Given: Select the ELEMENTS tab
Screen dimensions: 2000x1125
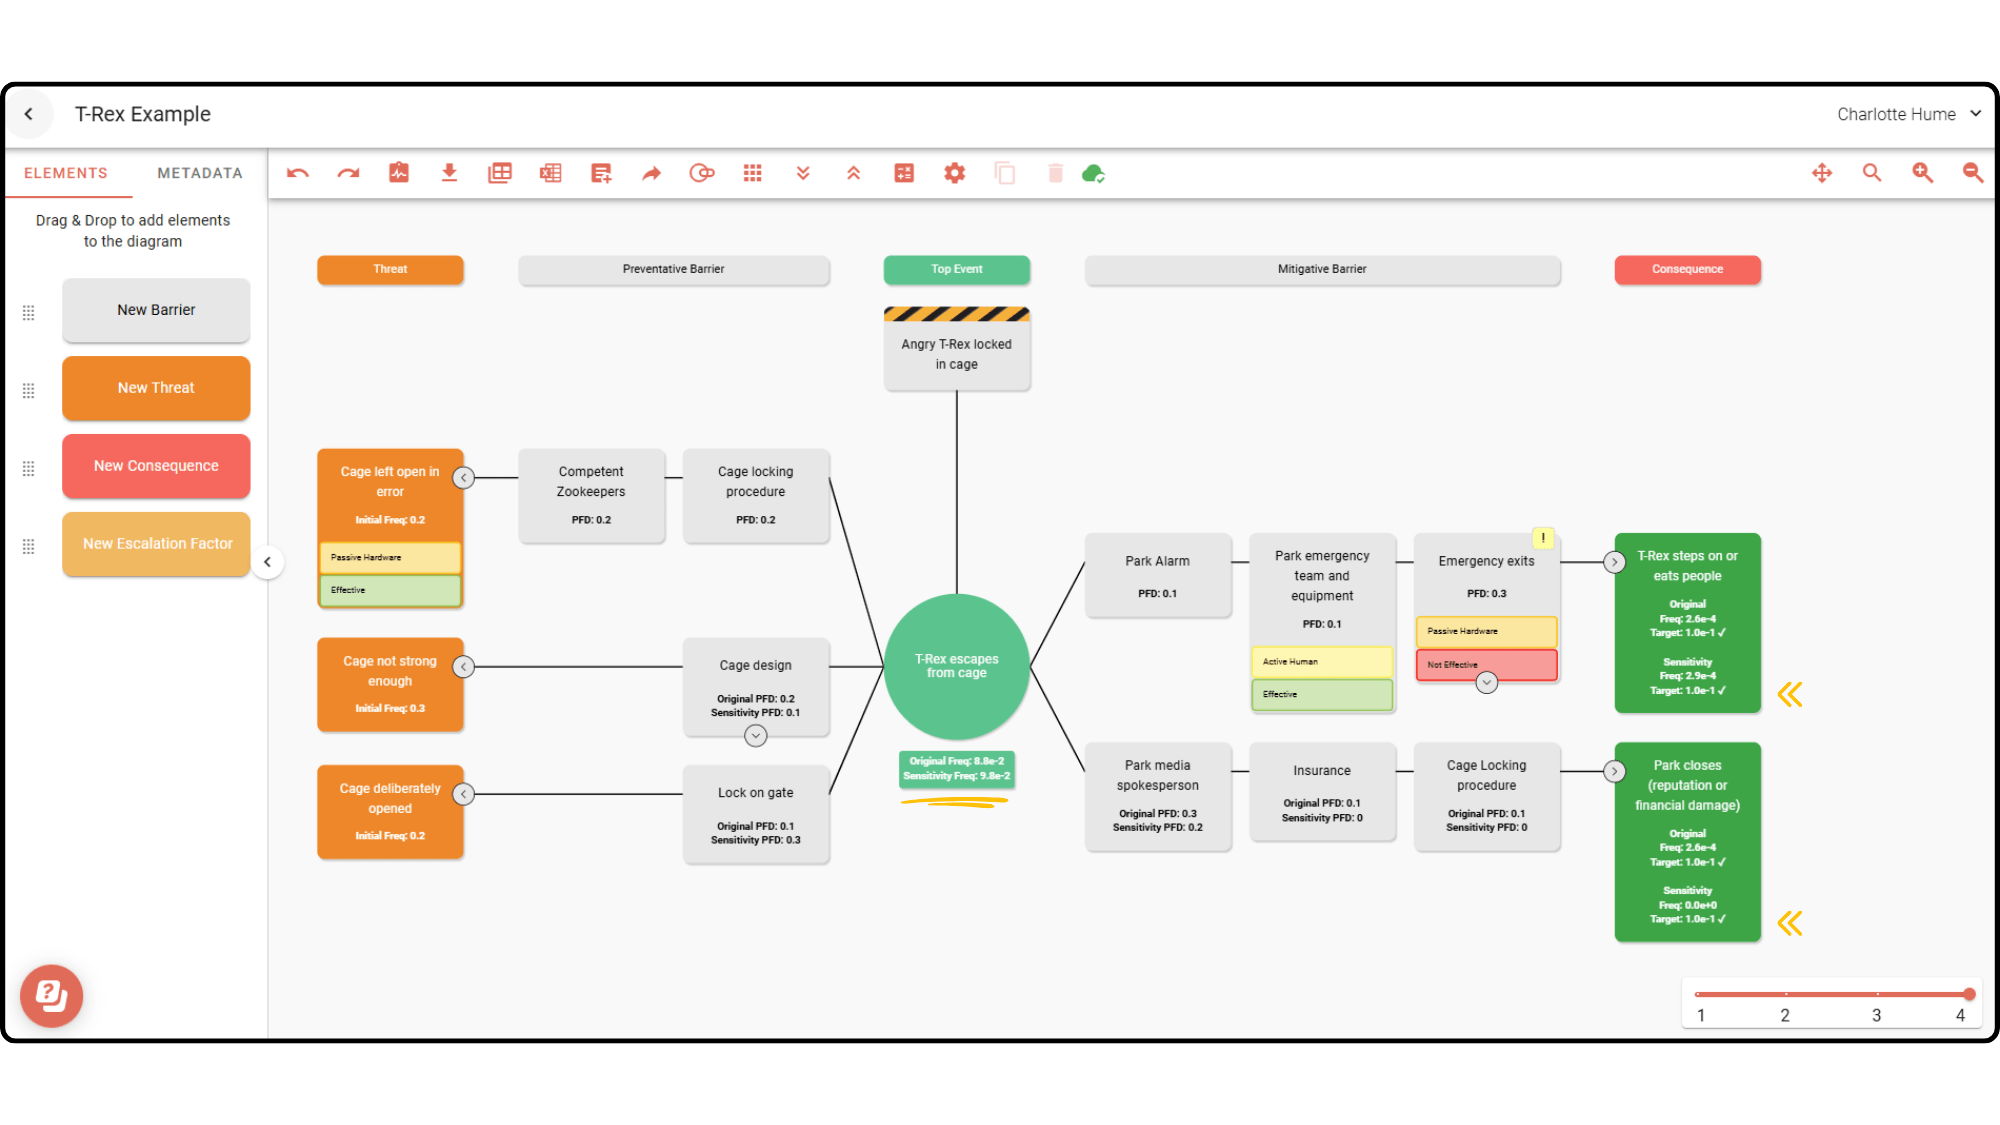Looking at the screenshot, I should 67,172.
